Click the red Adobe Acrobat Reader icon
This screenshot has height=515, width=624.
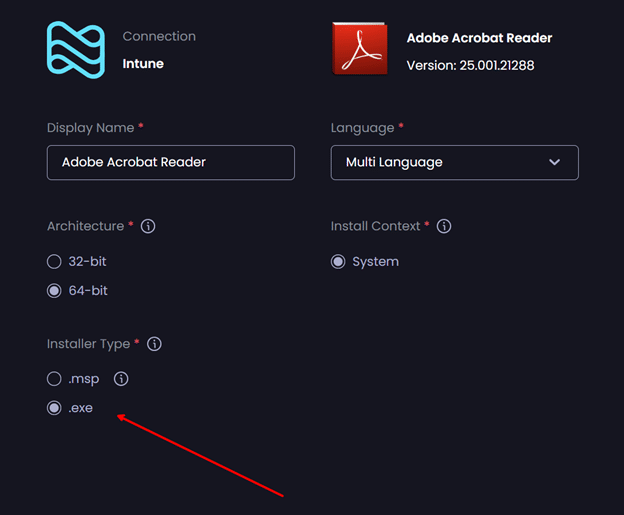click(x=359, y=49)
